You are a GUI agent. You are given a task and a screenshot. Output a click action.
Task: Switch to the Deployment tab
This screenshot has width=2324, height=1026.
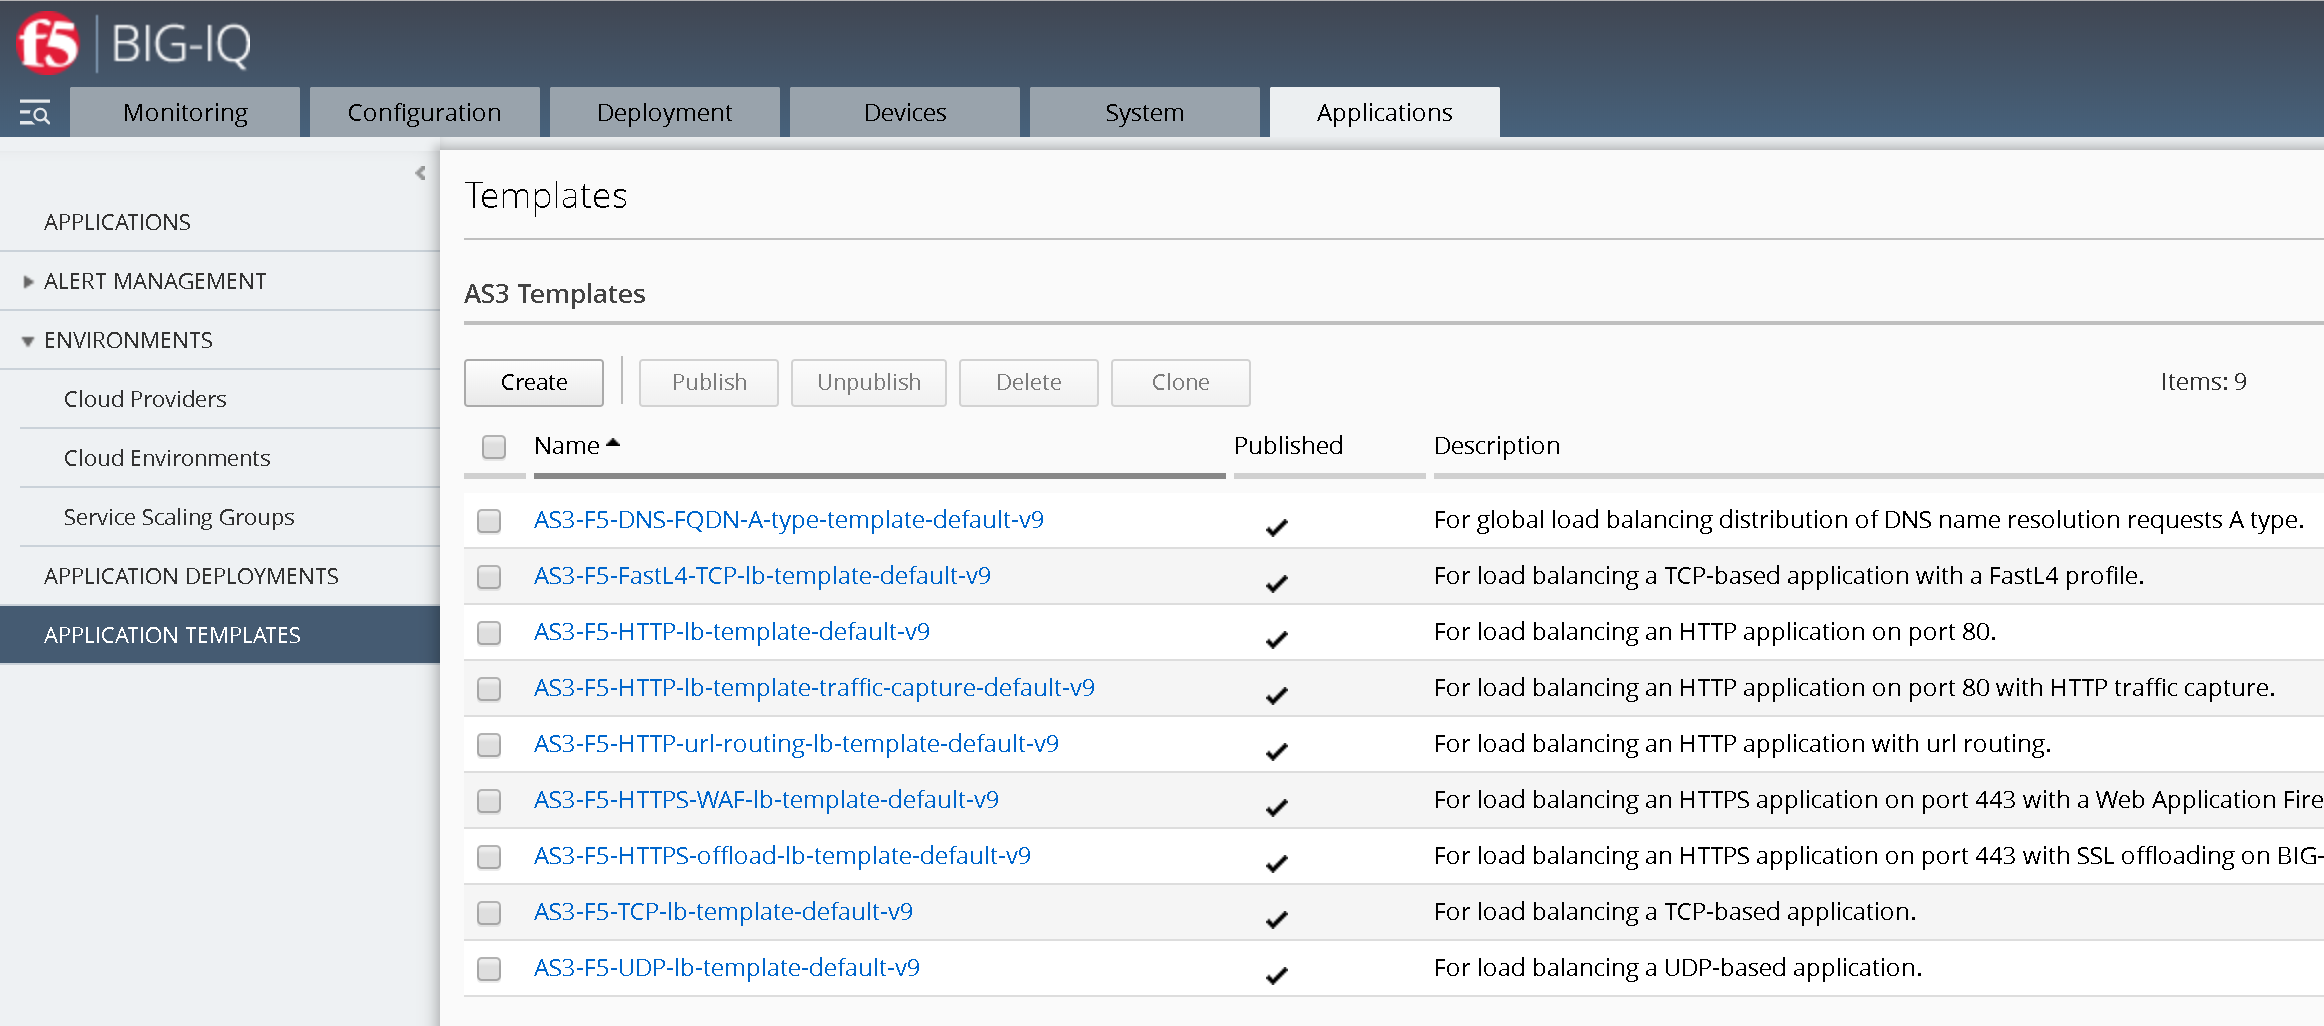[664, 112]
